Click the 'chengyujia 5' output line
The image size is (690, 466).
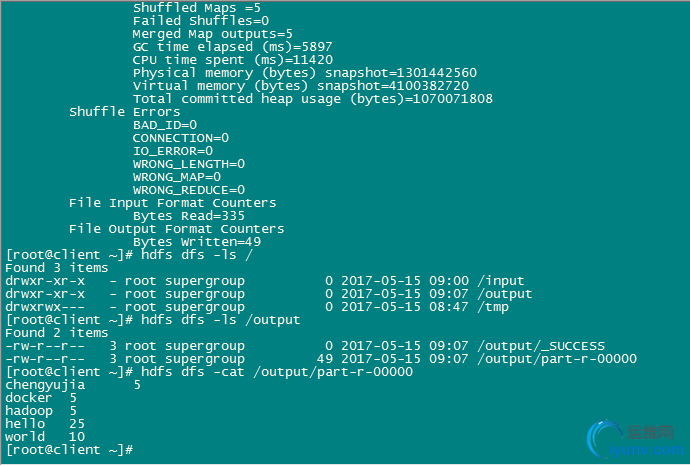pos(73,385)
